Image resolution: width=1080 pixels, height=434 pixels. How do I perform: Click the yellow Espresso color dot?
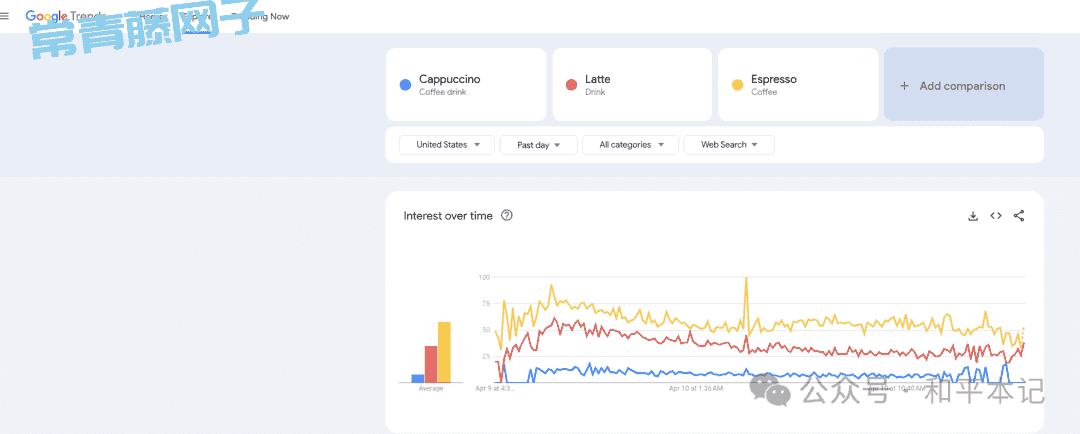coord(737,85)
